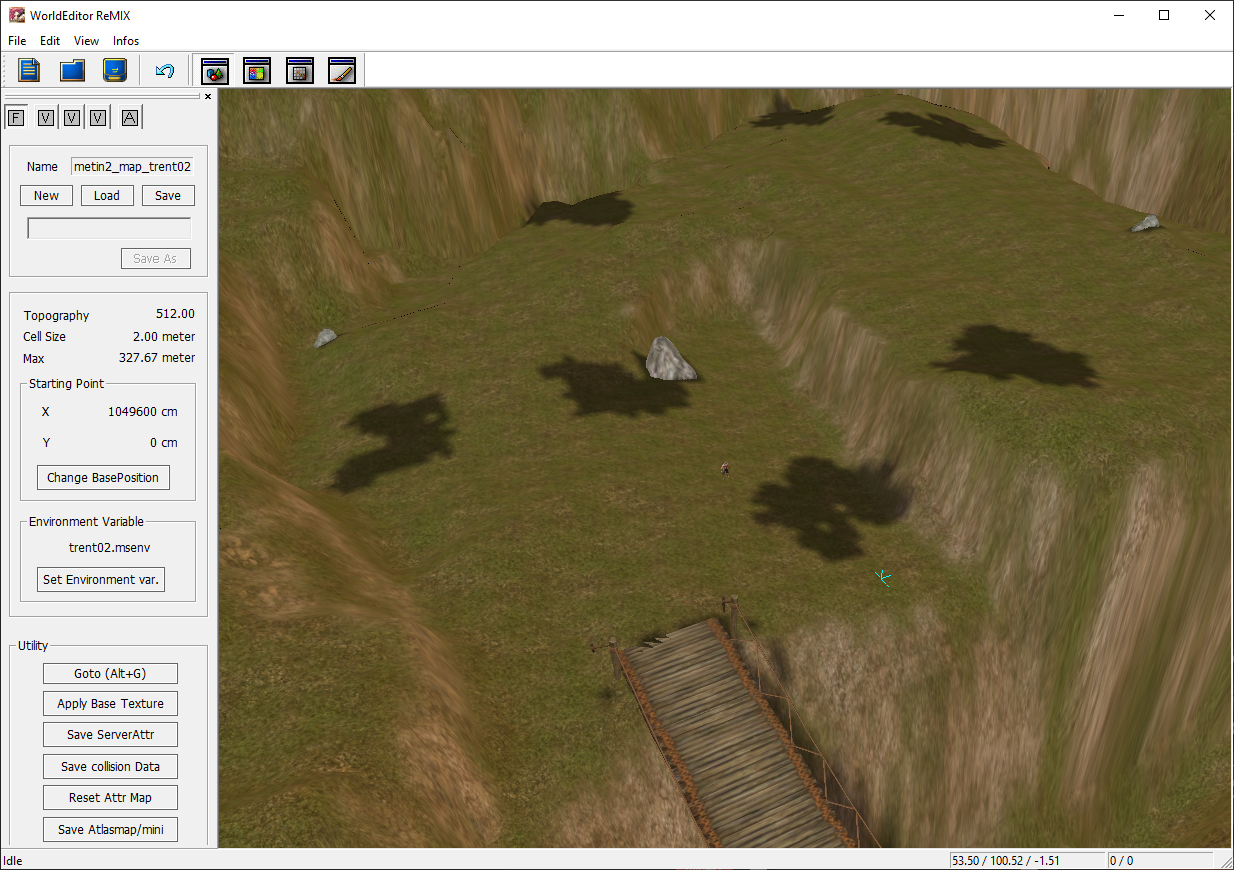Click the Topography value 512.00
Image resolution: width=1234 pixels, height=870 pixels.
(175, 314)
